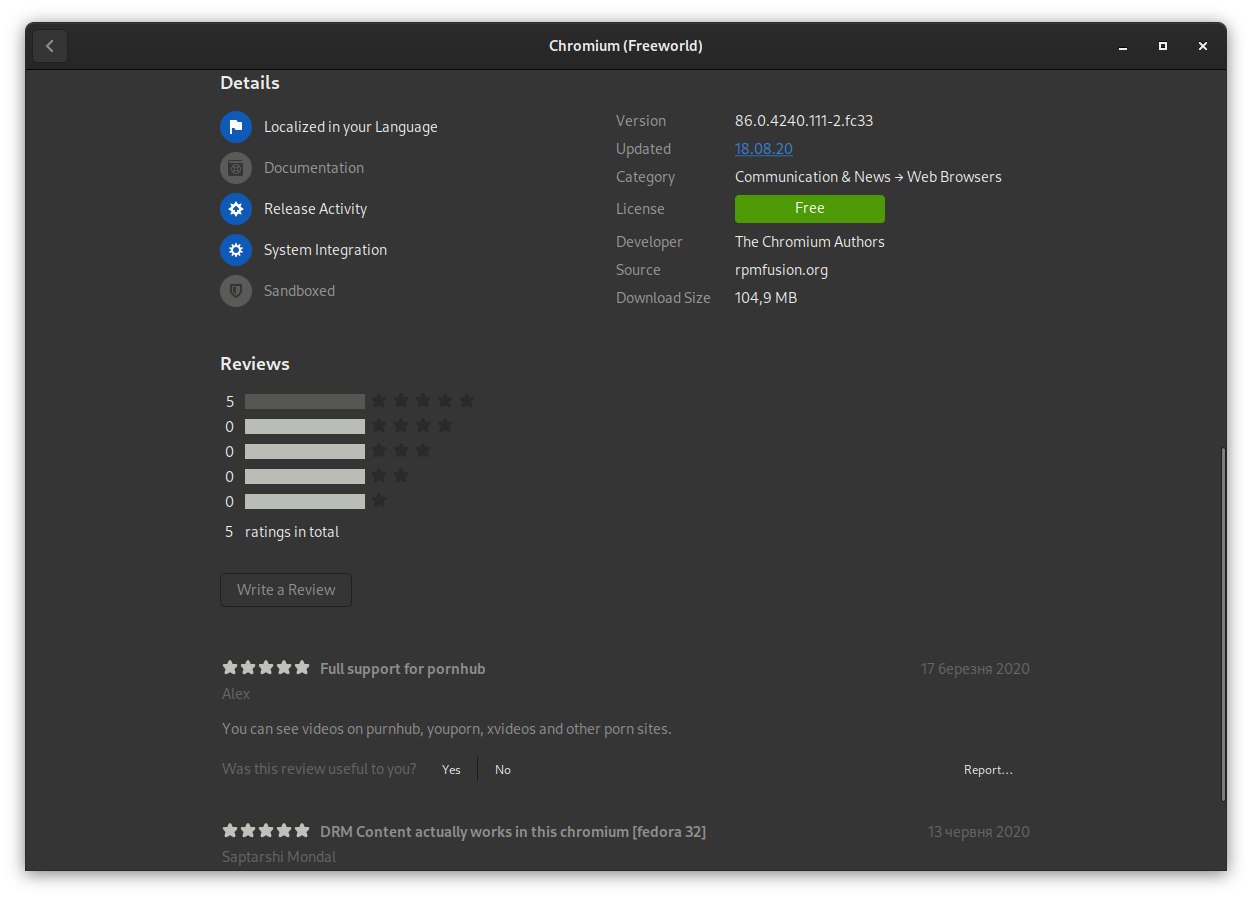Click the one-star rating bar
The width and height of the screenshot is (1252, 899).
[305, 501]
